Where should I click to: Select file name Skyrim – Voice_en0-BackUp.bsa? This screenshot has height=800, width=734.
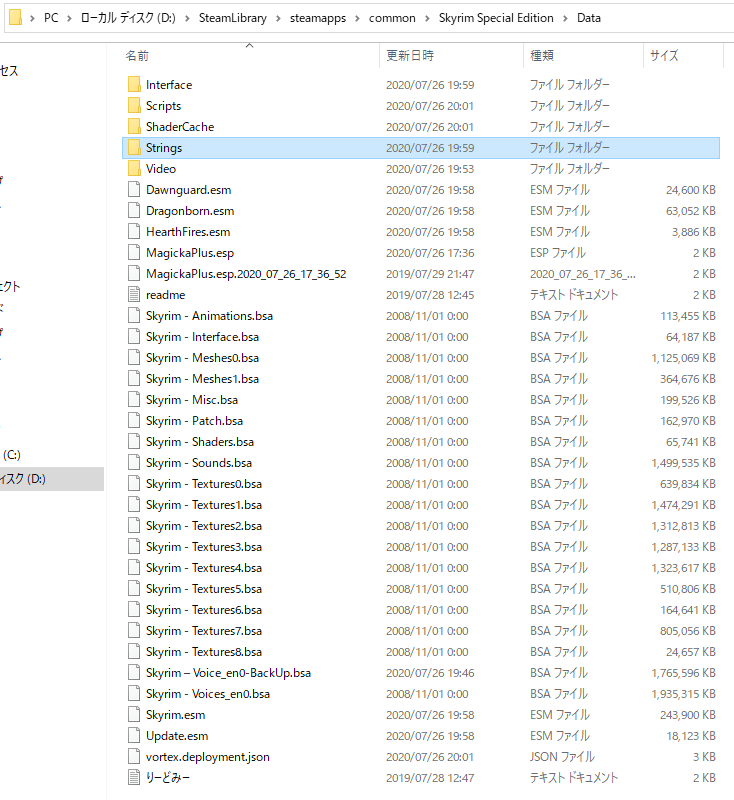point(228,673)
